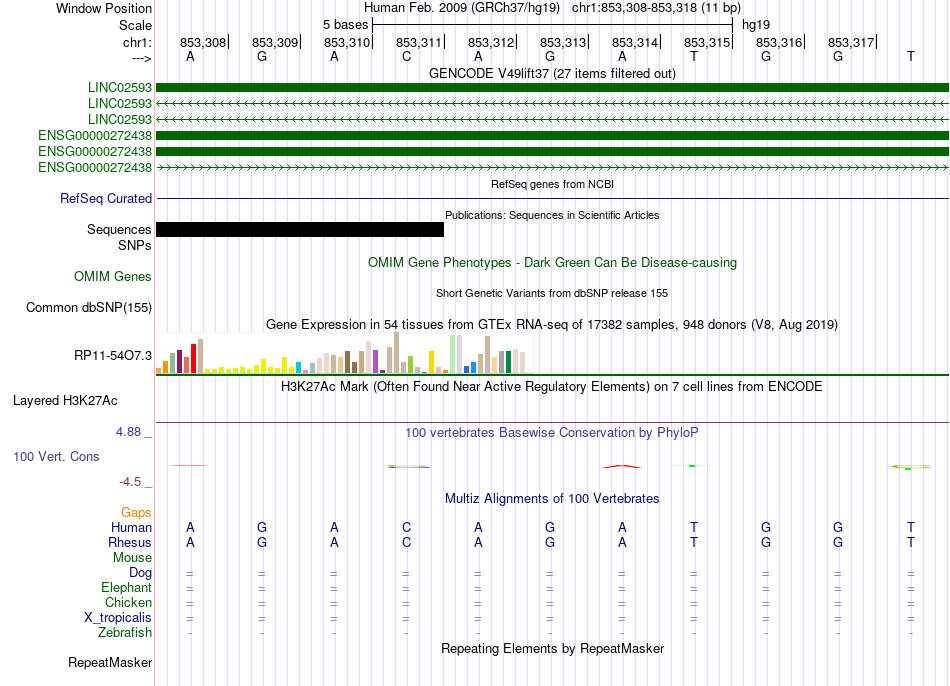Image resolution: width=950 pixels, height=686 pixels.
Task: Click the 'RefSeq Curated' track label
Action: [106, 198]
